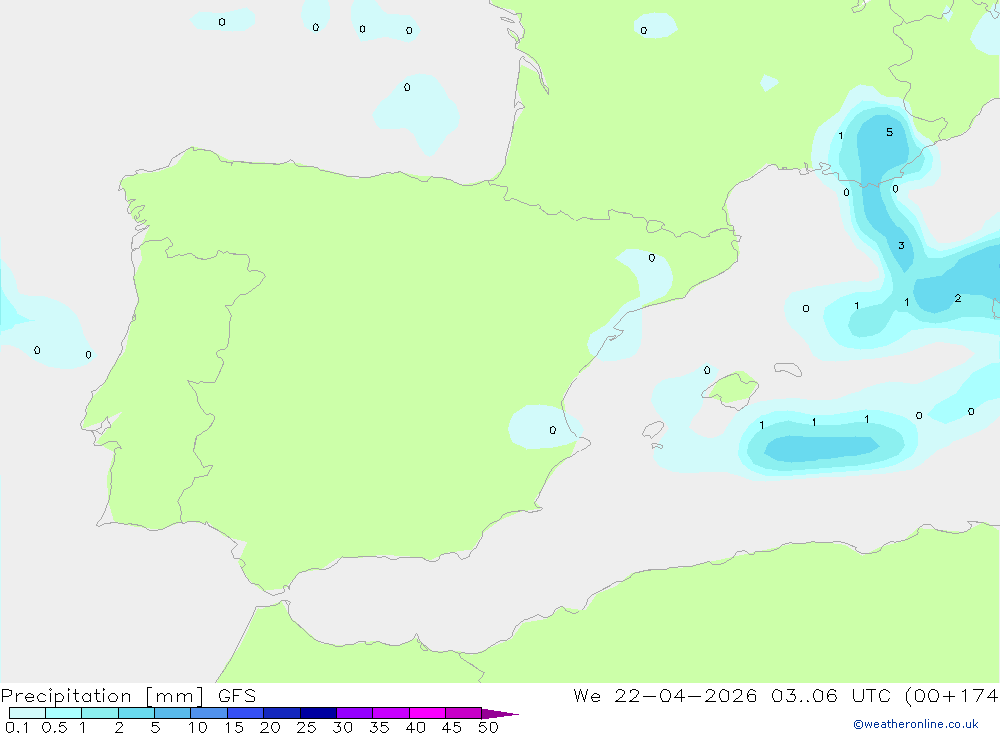Click the '0' value beside Mallorca island

pyautogui.click(x=707, y=370)
